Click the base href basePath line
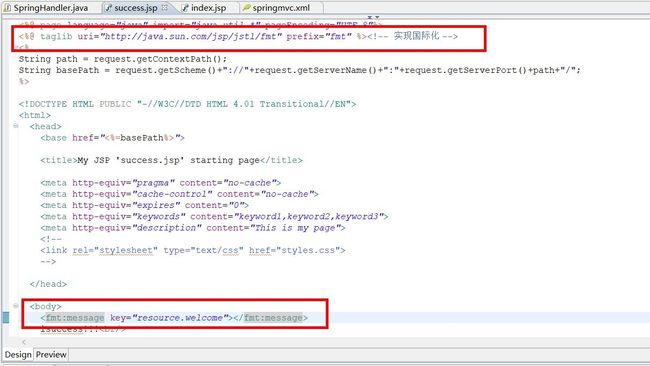 (112, 138)
